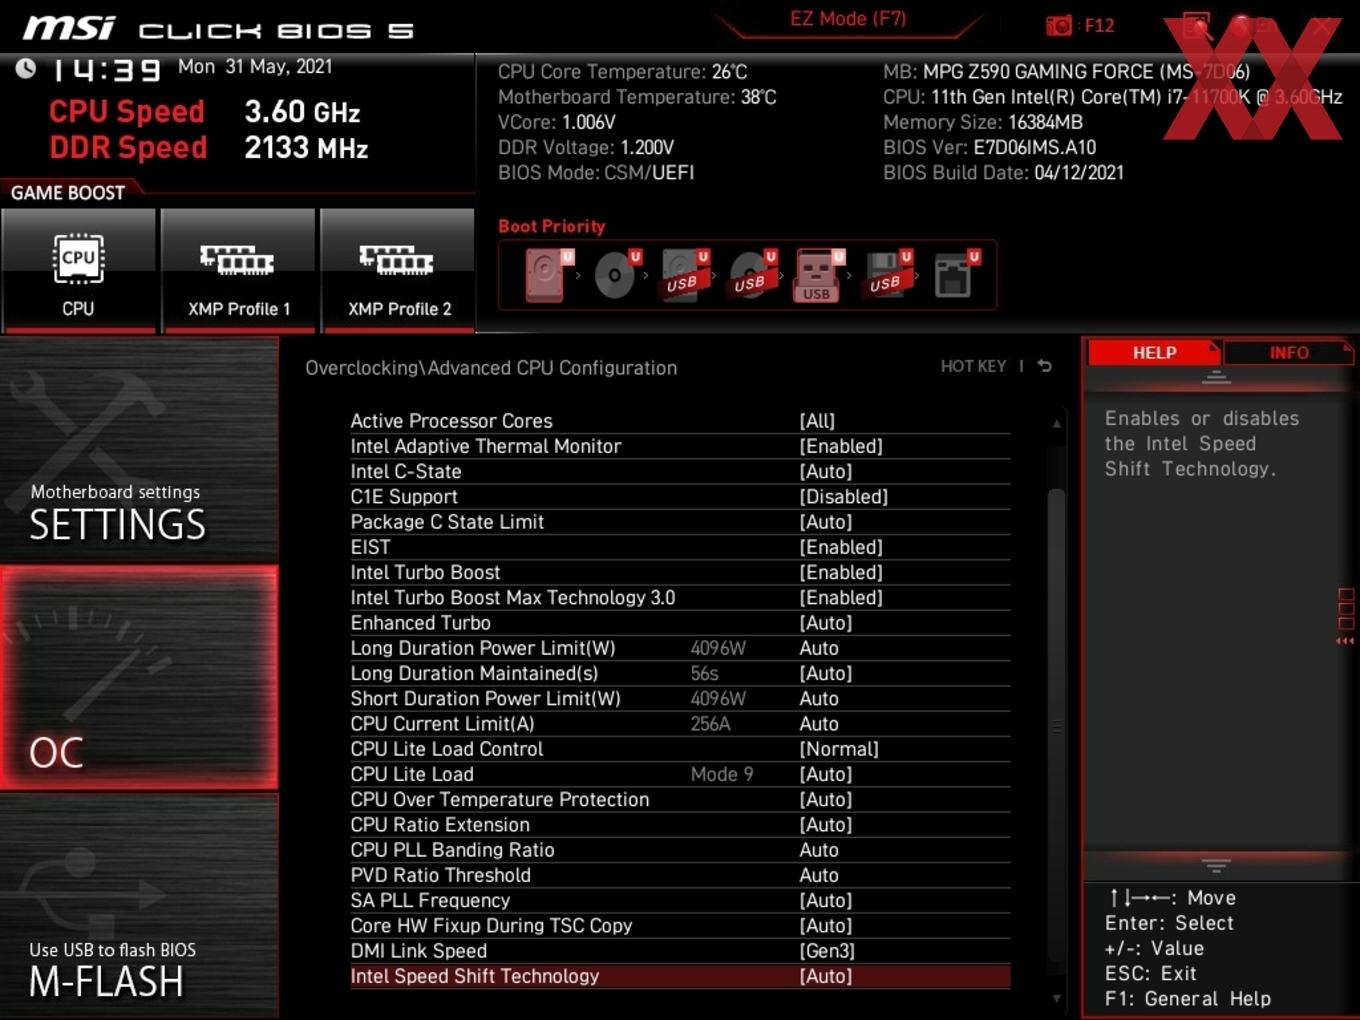The image size is (1360, 1020).
Task: Toggle C1E Support [Disabled] value
Action: [843, 497]
